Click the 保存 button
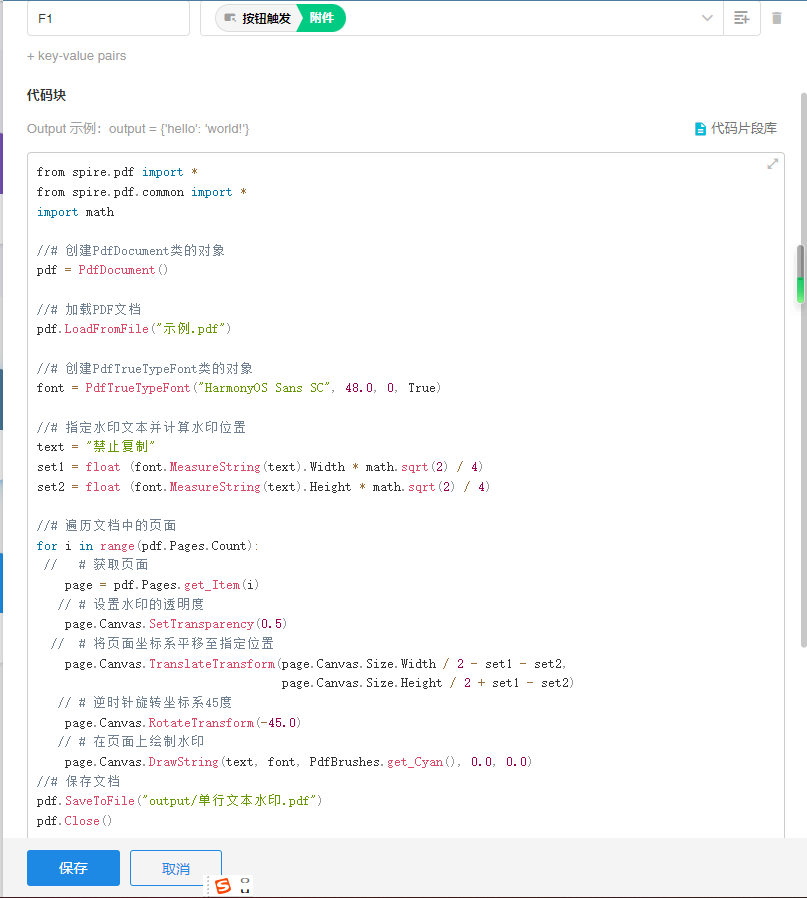Viewport: 807px width, 898px height. click(73, 868)
